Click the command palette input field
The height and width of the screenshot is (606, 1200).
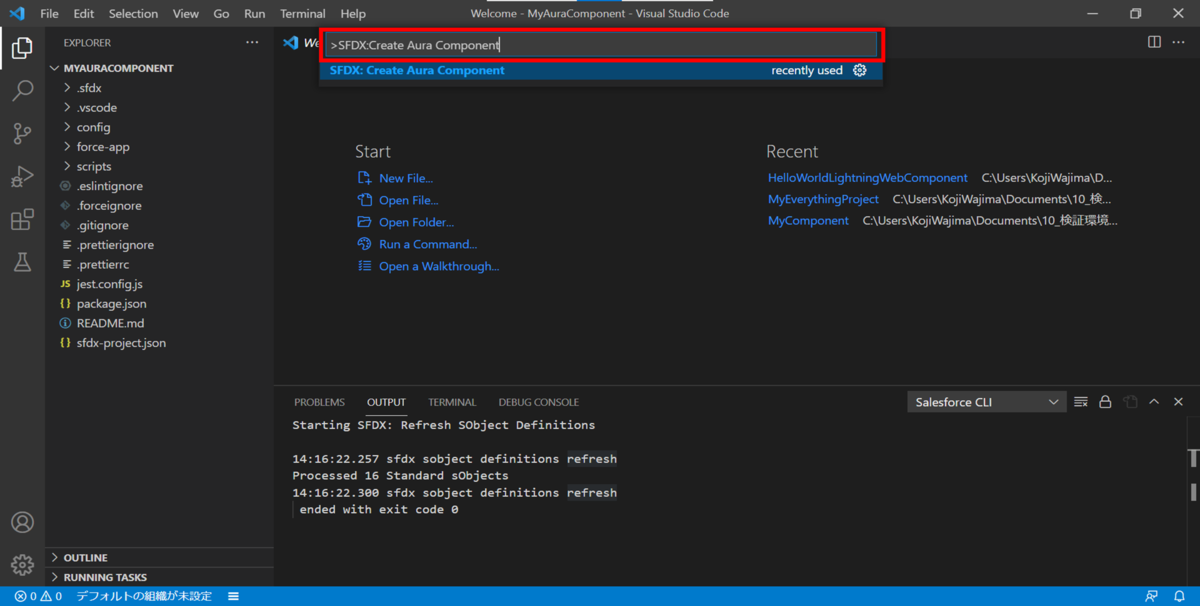[601, 45]
